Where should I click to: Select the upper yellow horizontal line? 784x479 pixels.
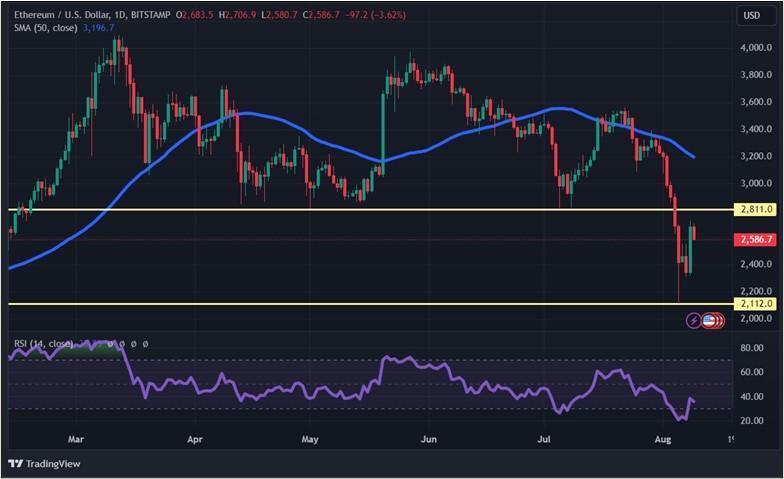[x=370, y=209]
